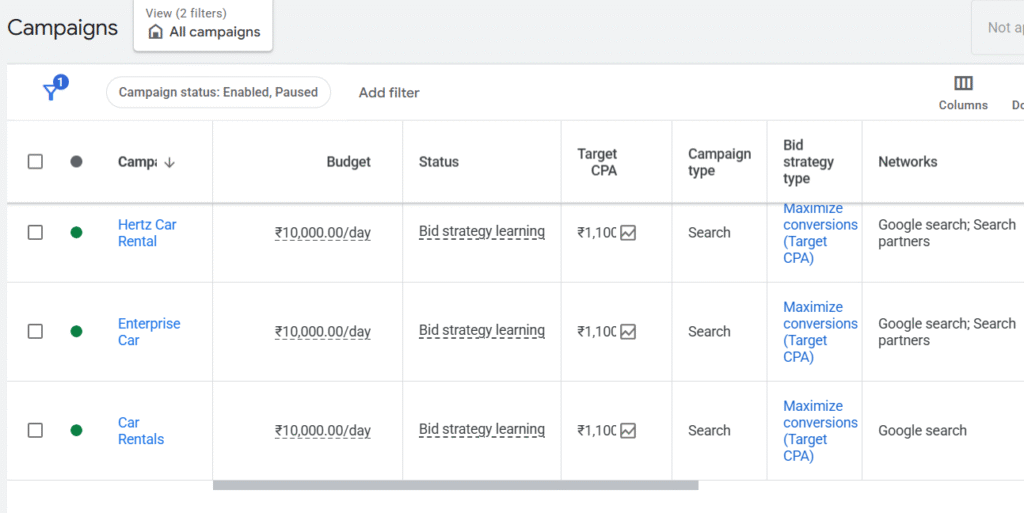
Task: Sort by the Networks column header
Action: point(908,162)
